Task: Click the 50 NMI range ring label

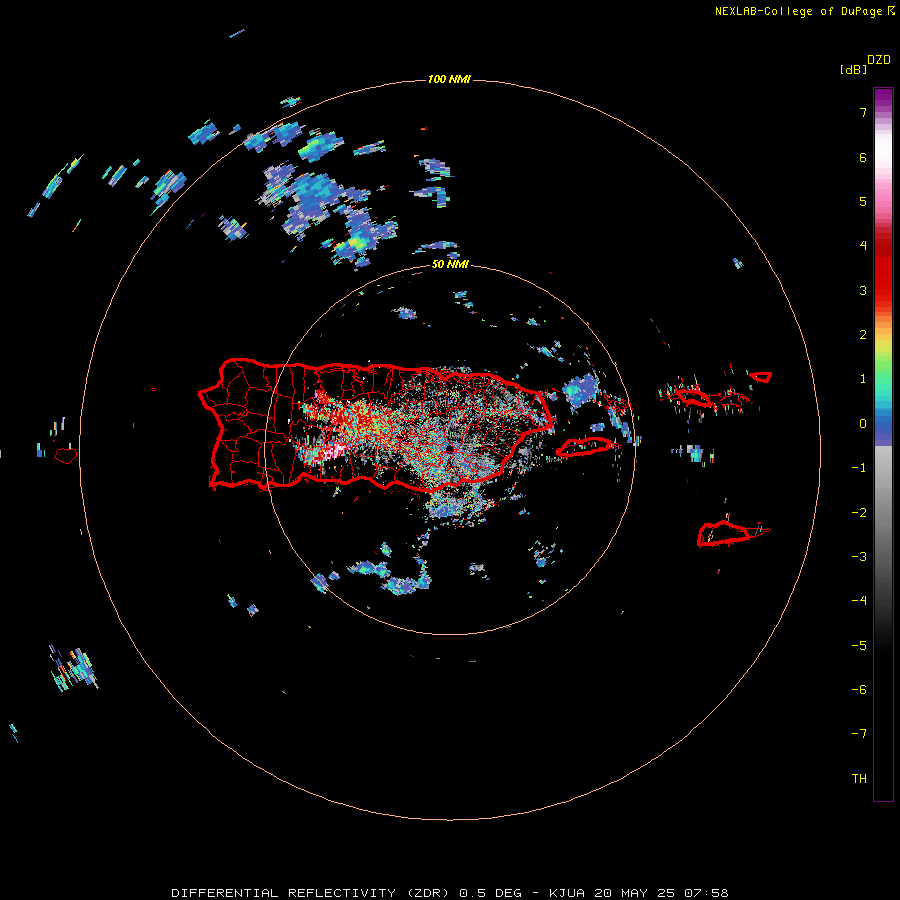Action: coord(450,264)
